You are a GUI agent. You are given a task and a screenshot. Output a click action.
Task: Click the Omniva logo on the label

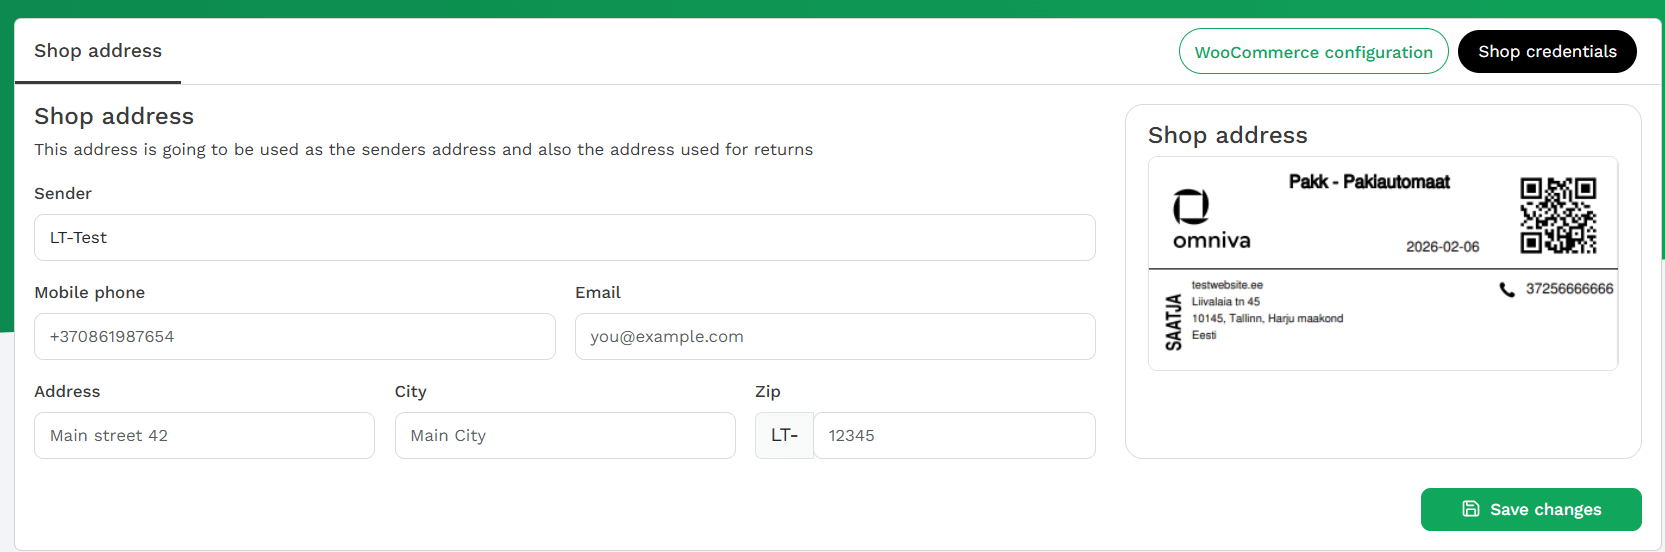coord(1211,219)
